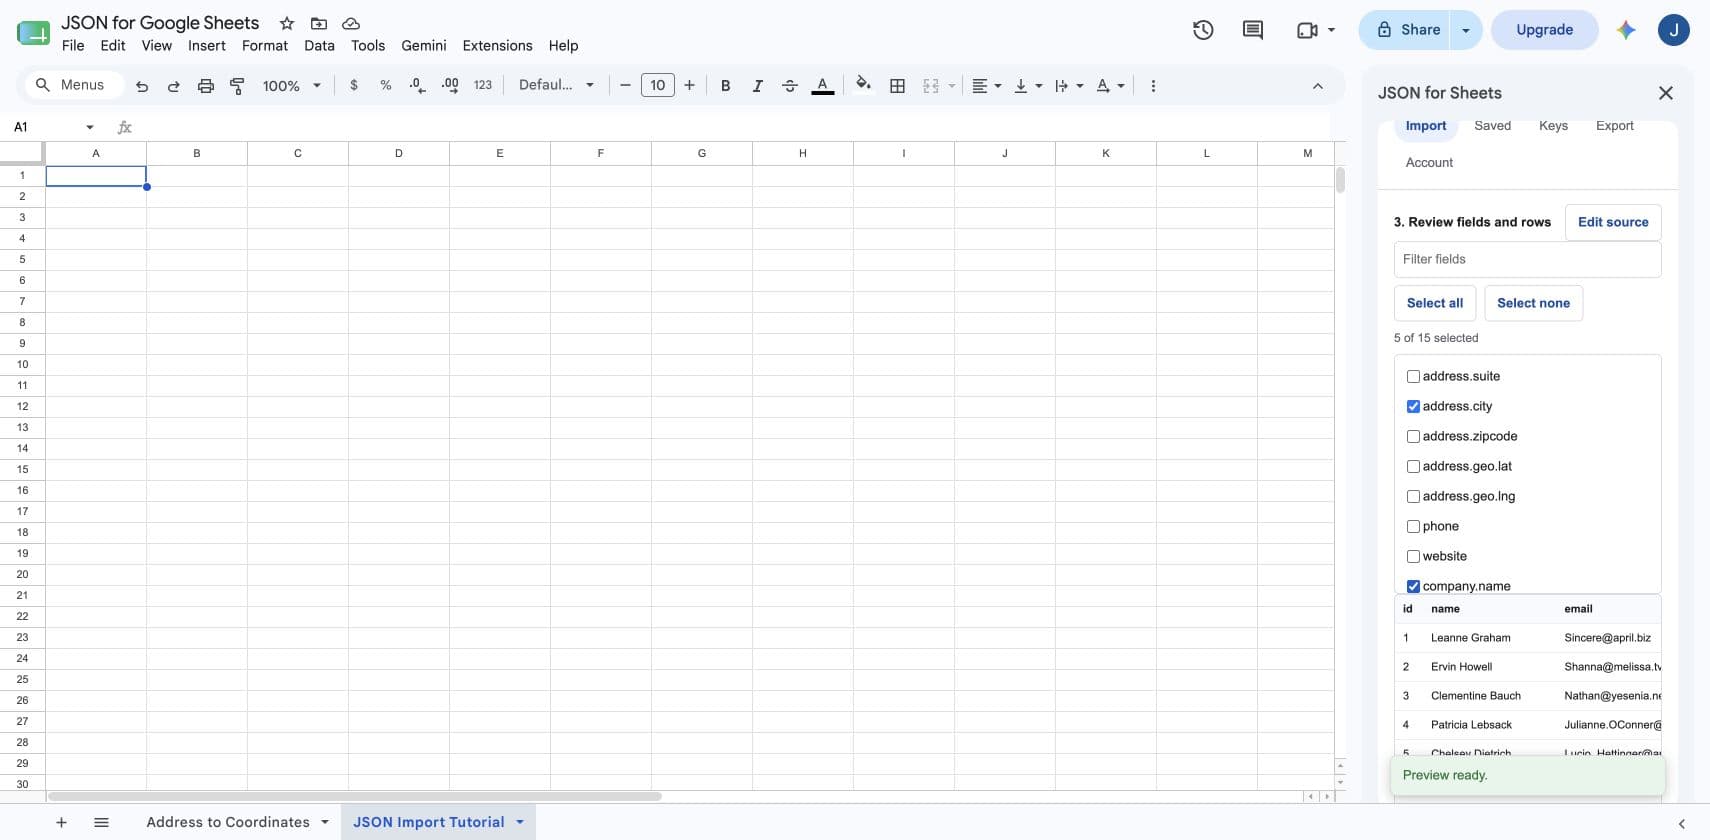Star the document
Screen dimensions: 1710x840
pyautogui.click(x=287, y=23)
